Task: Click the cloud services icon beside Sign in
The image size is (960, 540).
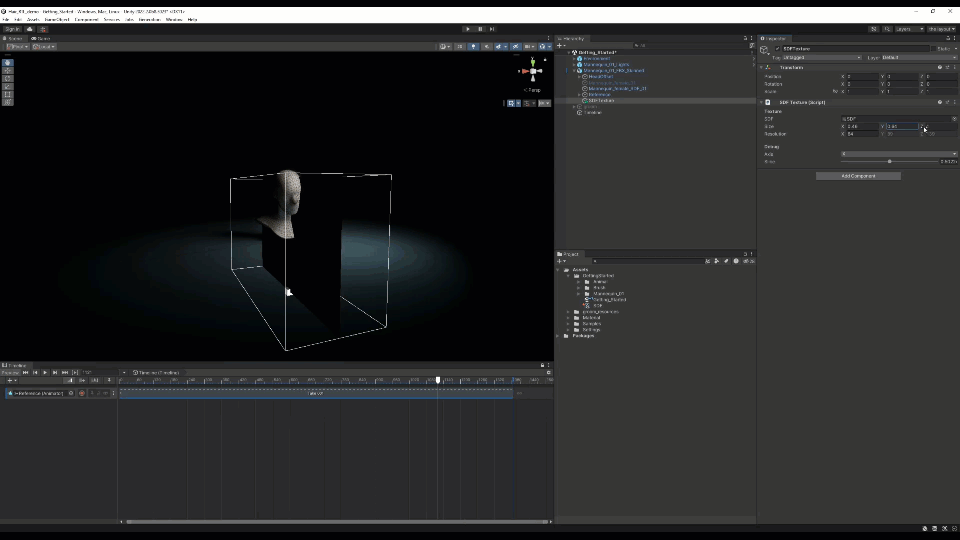Action: coord(30,29)
